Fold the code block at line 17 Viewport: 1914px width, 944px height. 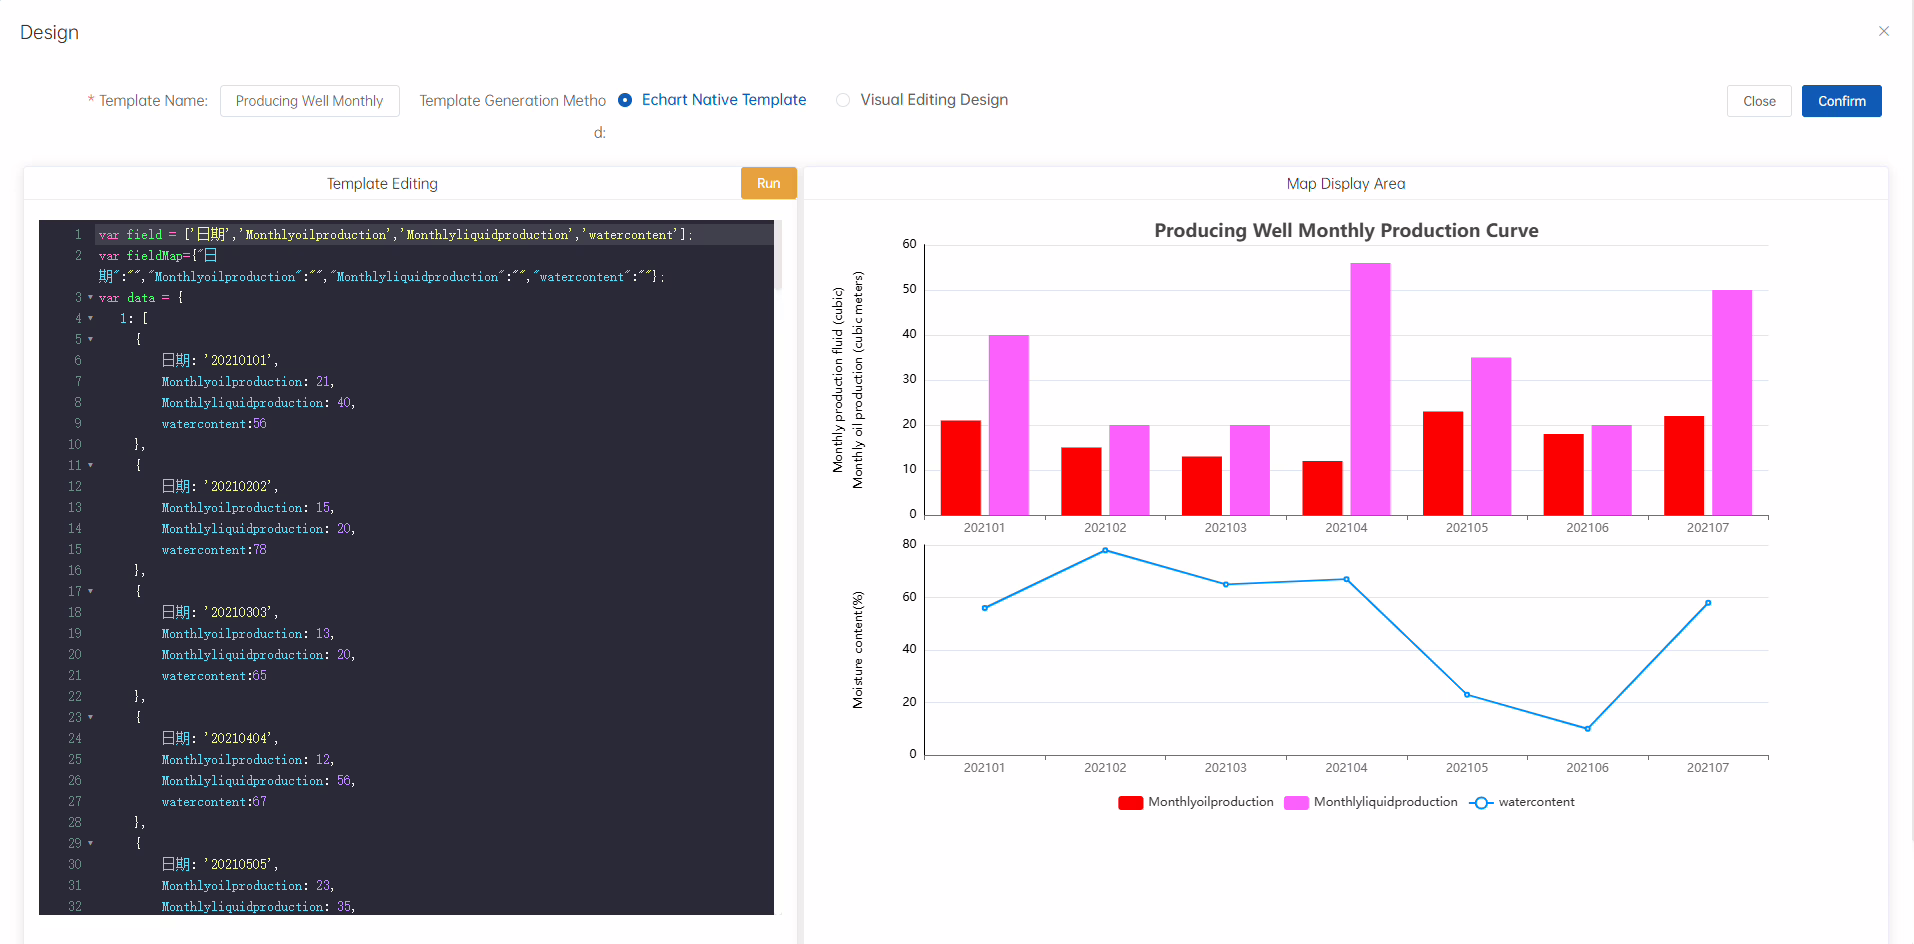[91, 592]
